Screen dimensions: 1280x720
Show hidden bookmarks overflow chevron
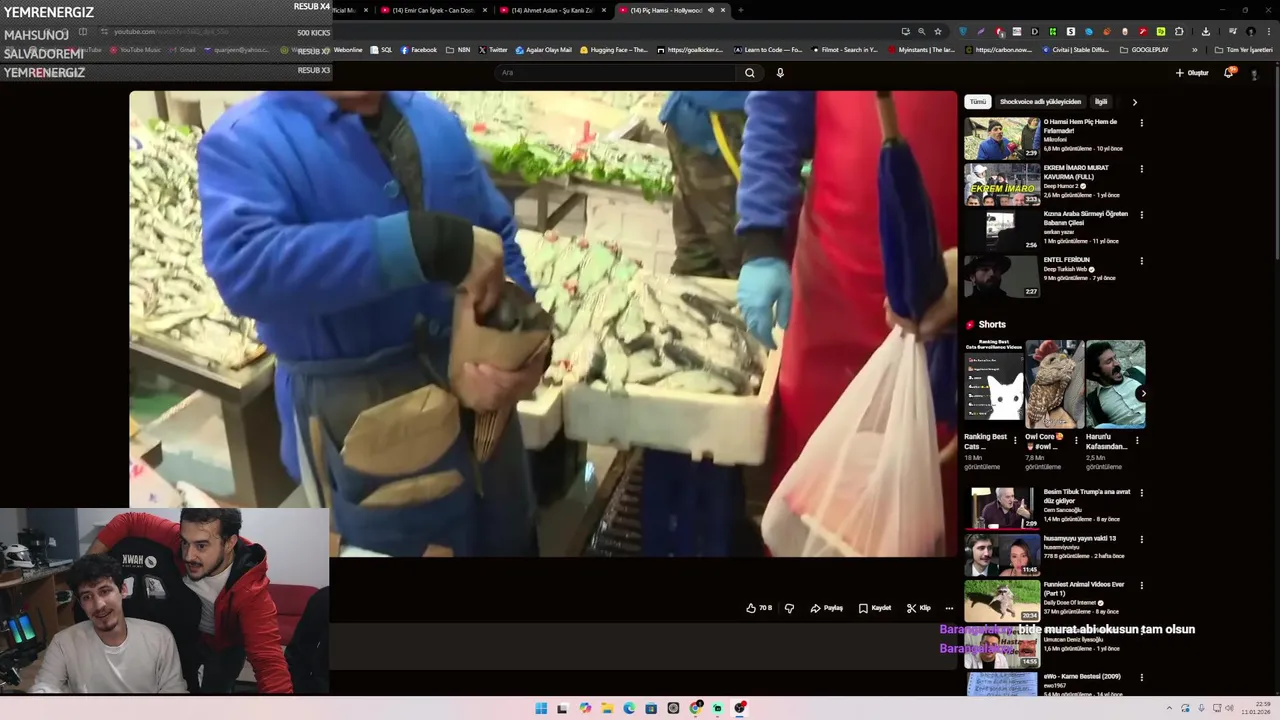point(1194,50)
